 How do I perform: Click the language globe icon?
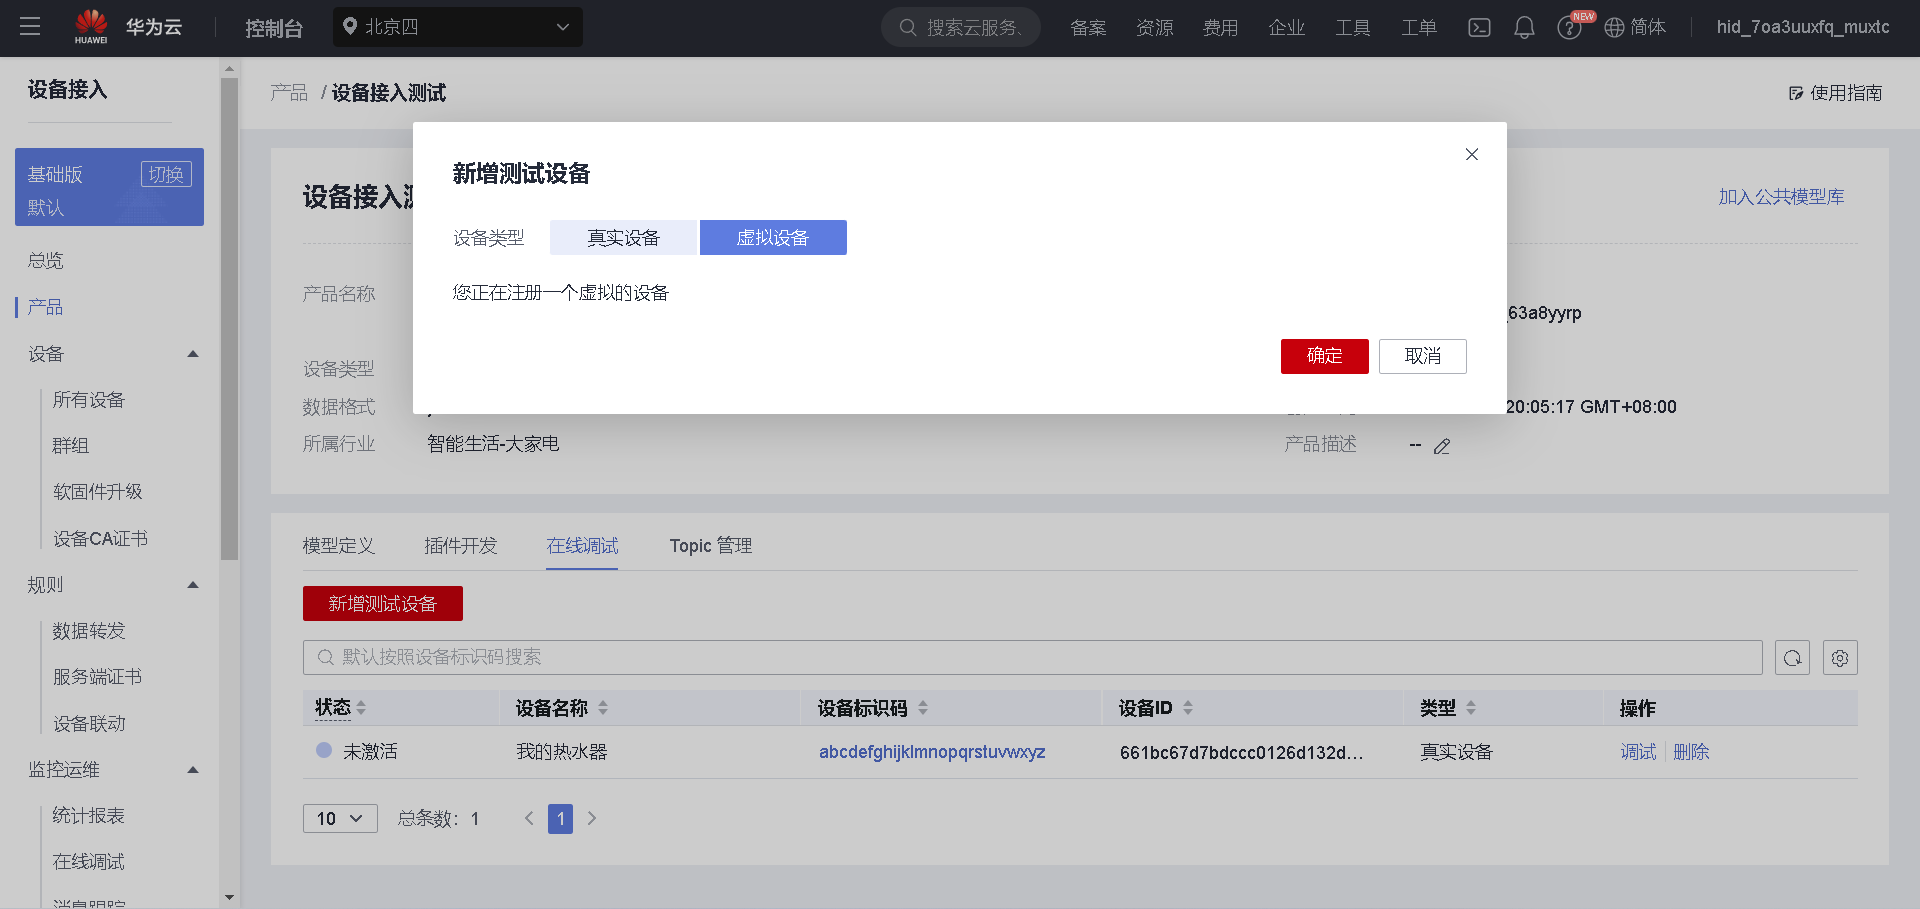[1614, 28]
